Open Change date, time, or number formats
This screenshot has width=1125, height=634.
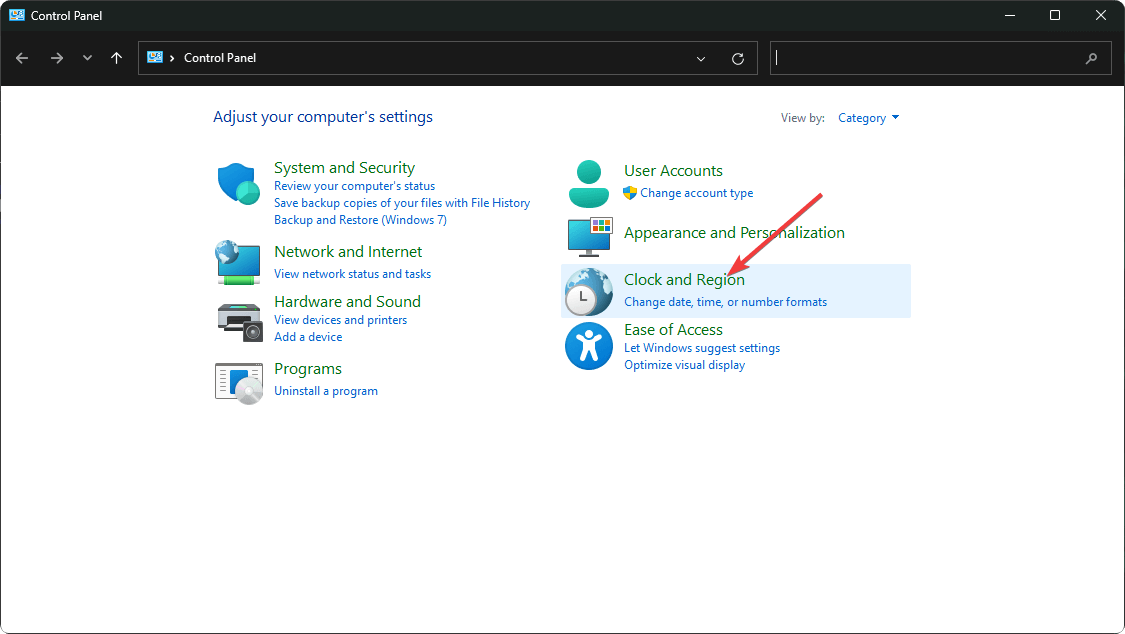pyautogui.click(x=725, y=302)
